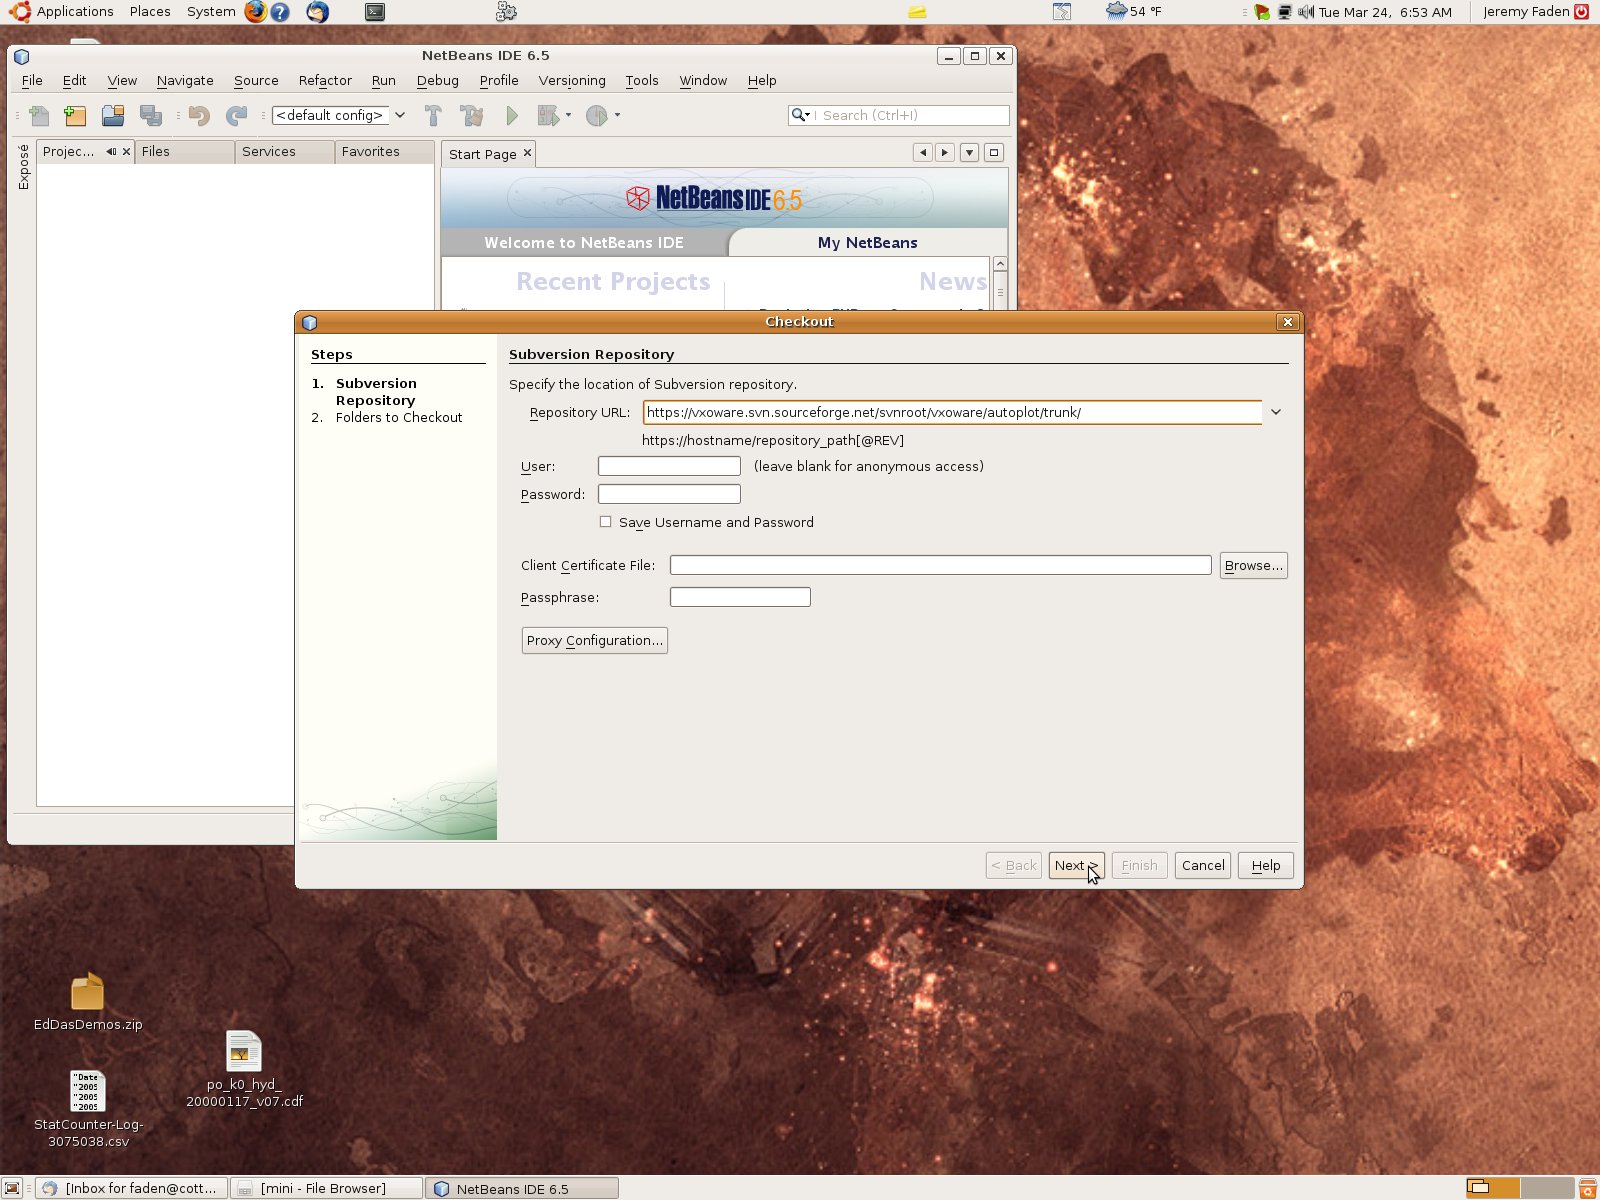
Task: Select the New File icon
Action: coord(39,115)
